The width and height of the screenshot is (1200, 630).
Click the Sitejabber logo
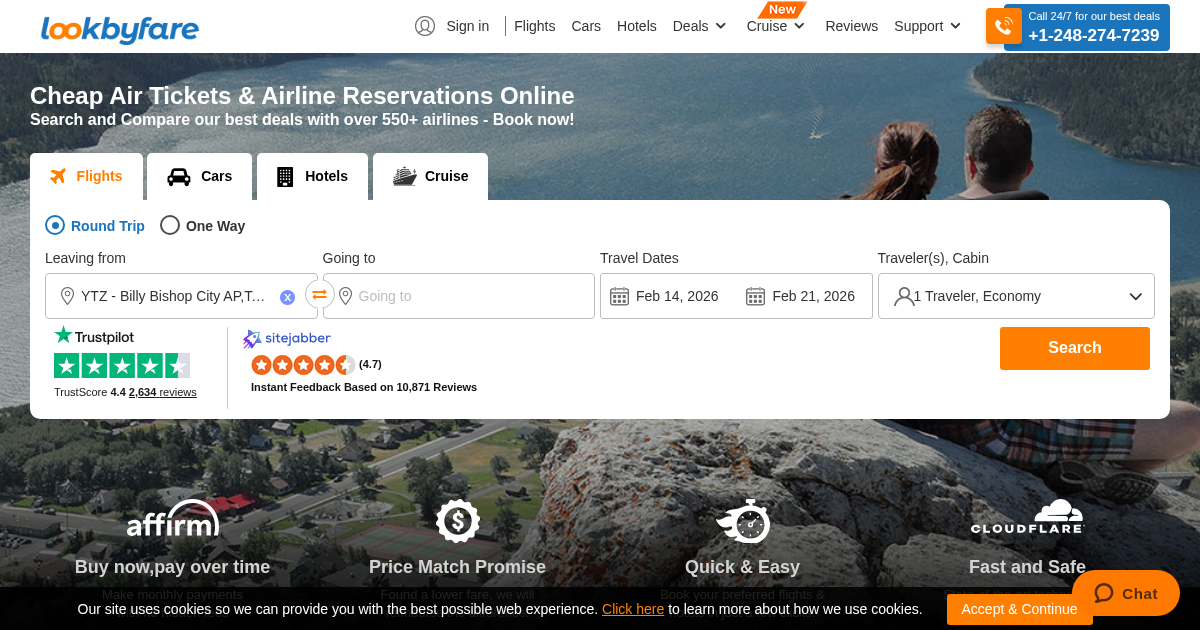tap(287, 339)
